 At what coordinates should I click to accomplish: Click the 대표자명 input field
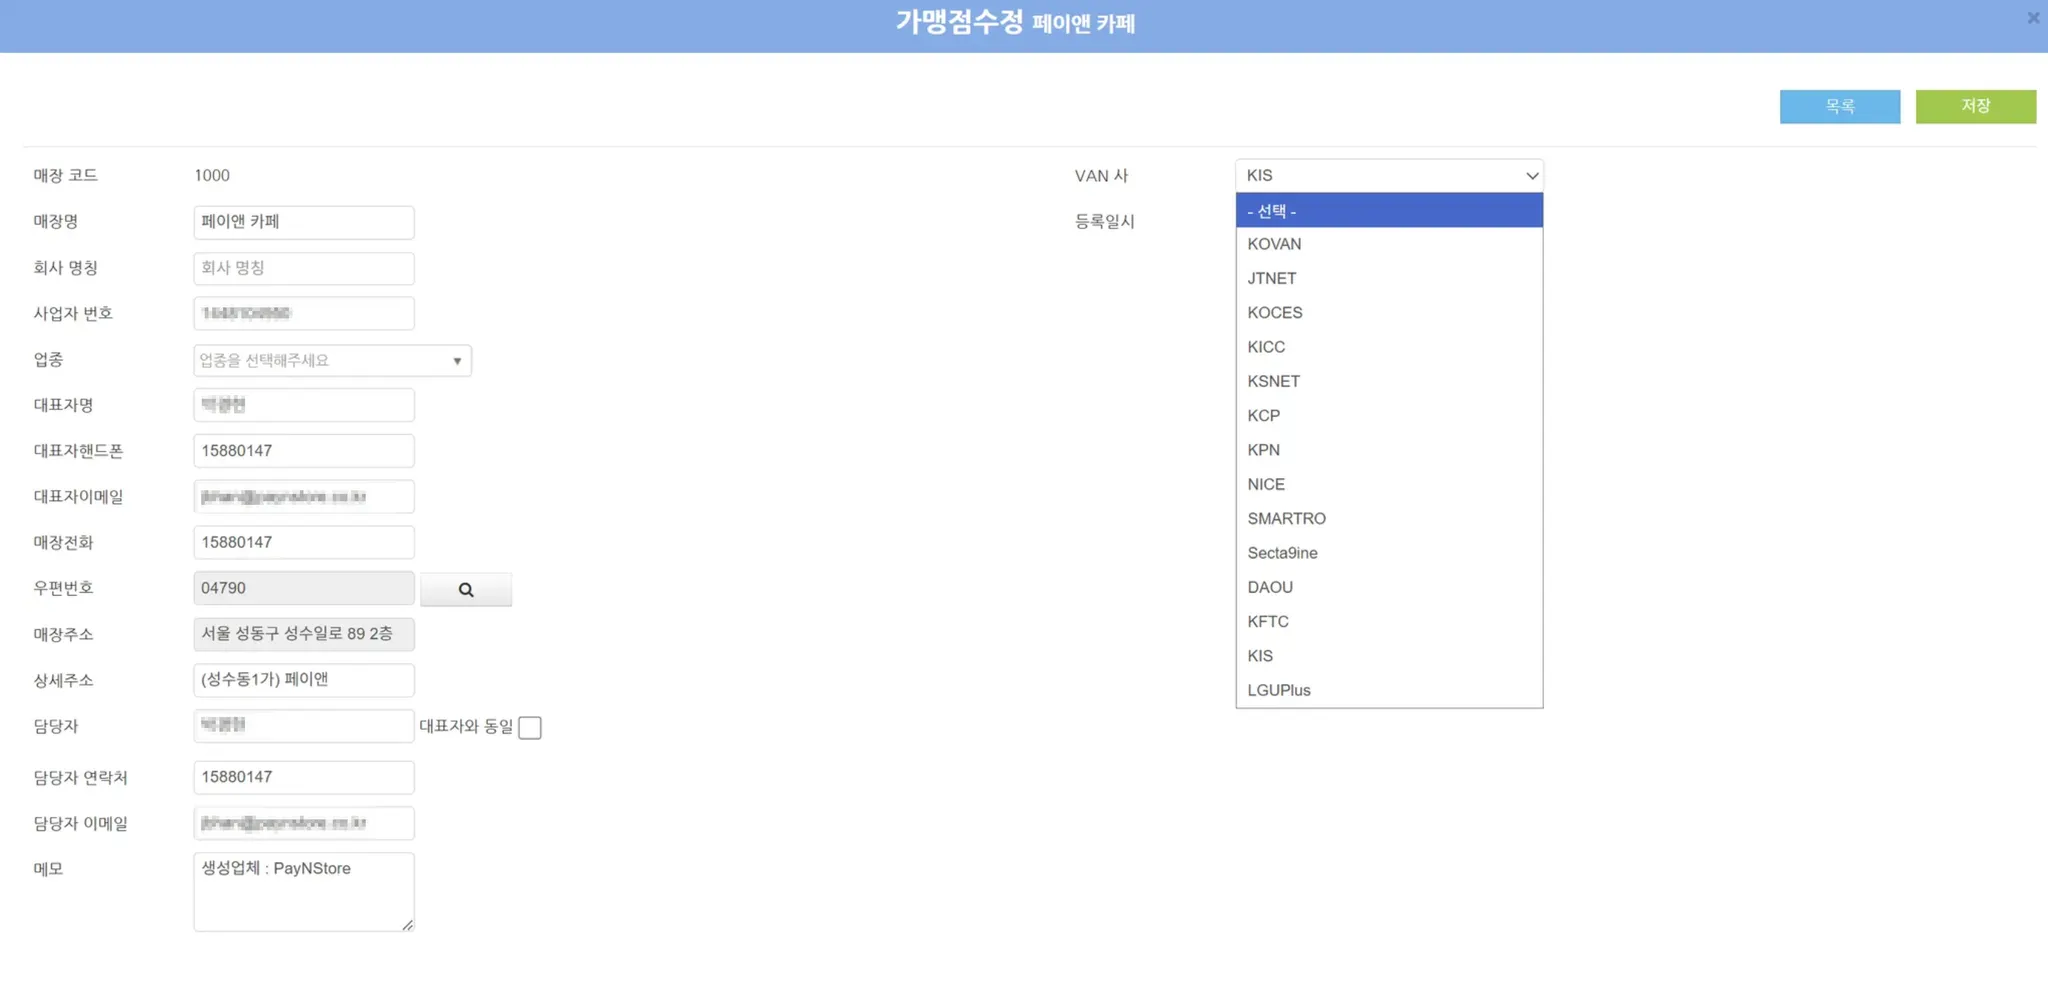point(304,405)
